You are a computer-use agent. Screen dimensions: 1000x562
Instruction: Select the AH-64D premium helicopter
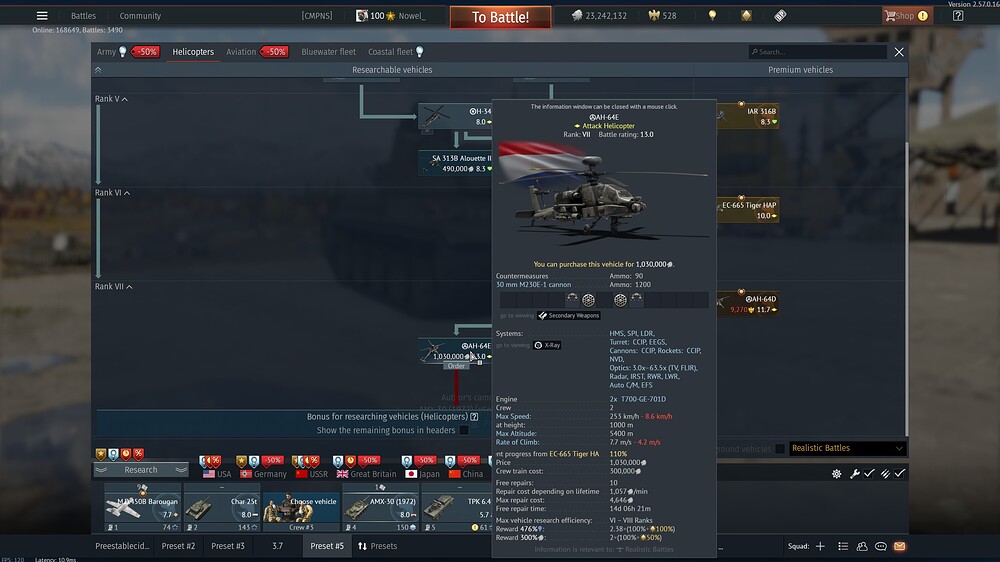(x=747, y=304)
